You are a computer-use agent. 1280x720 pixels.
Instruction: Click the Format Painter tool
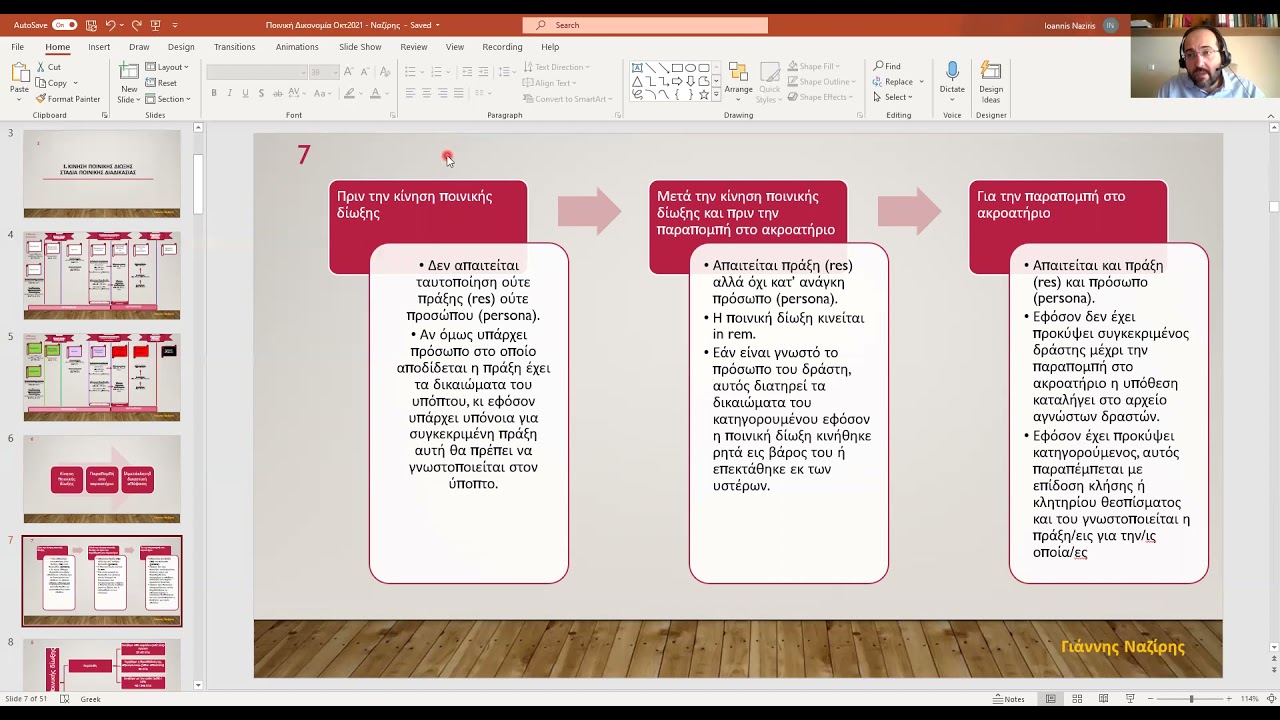coord(67,99)
